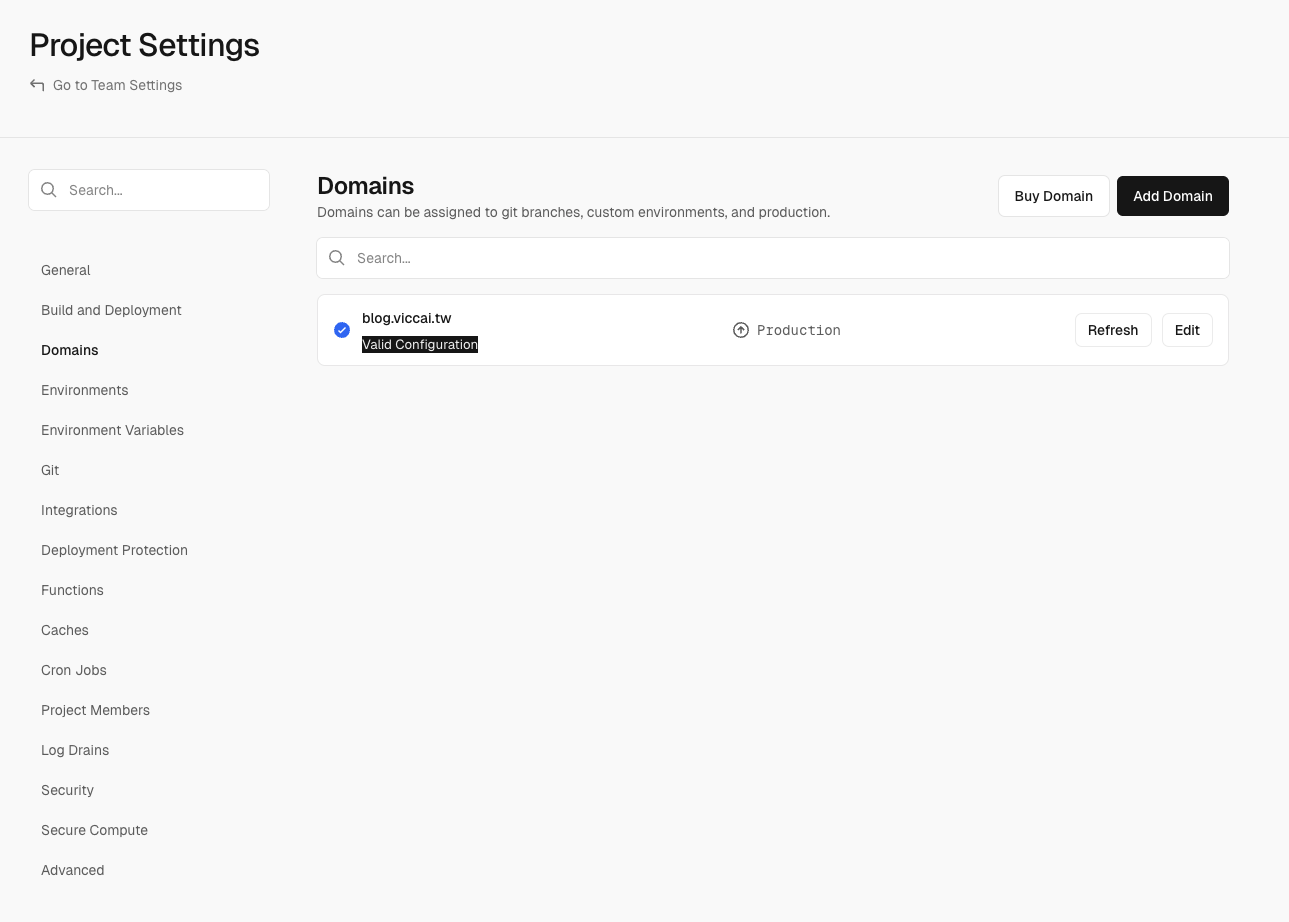The image size is (1289, 922).
Task: Click the Production up-arrow circle icon
Action: coord(741,330)
